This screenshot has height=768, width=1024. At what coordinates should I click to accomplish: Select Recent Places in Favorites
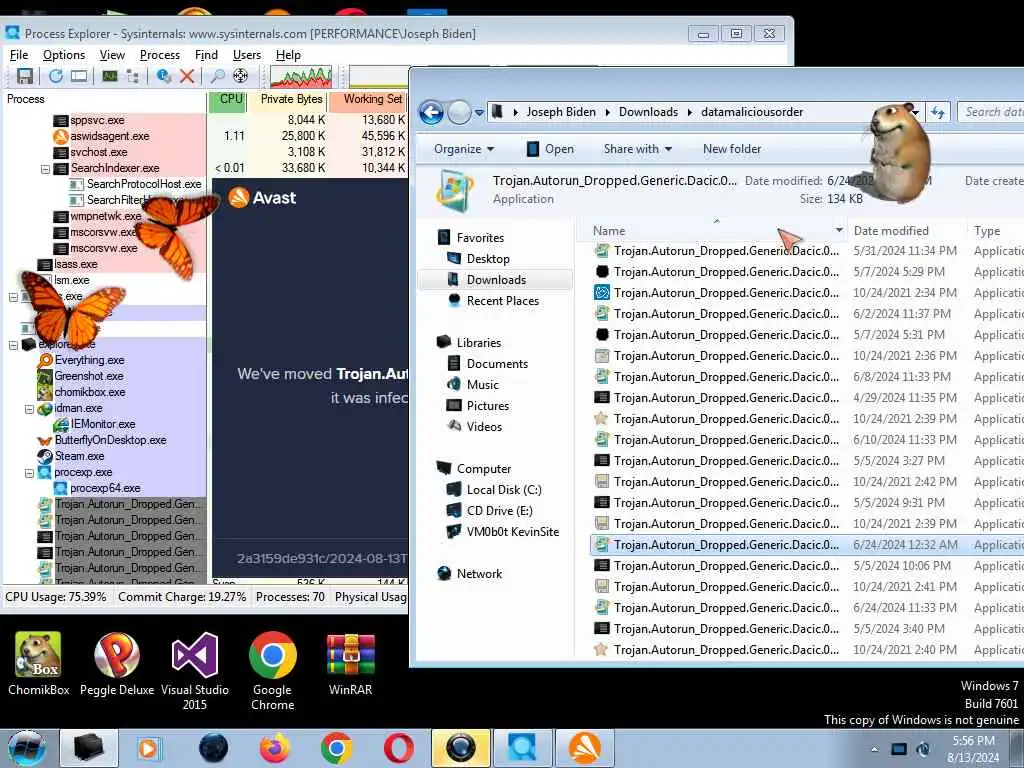502,300
